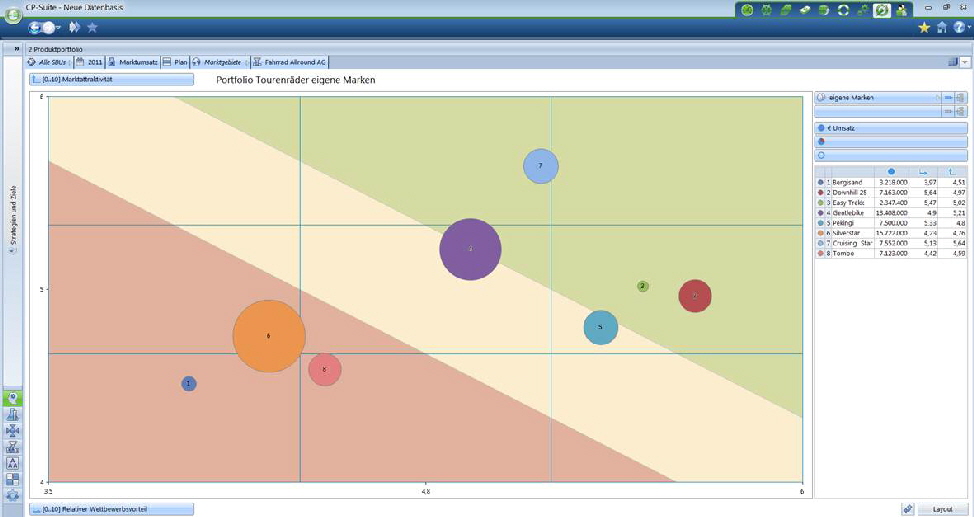Open the navigation history dropdown arrow
This screenshot has width=974, height=517.
pyautogui.click(x=58, y=28)
